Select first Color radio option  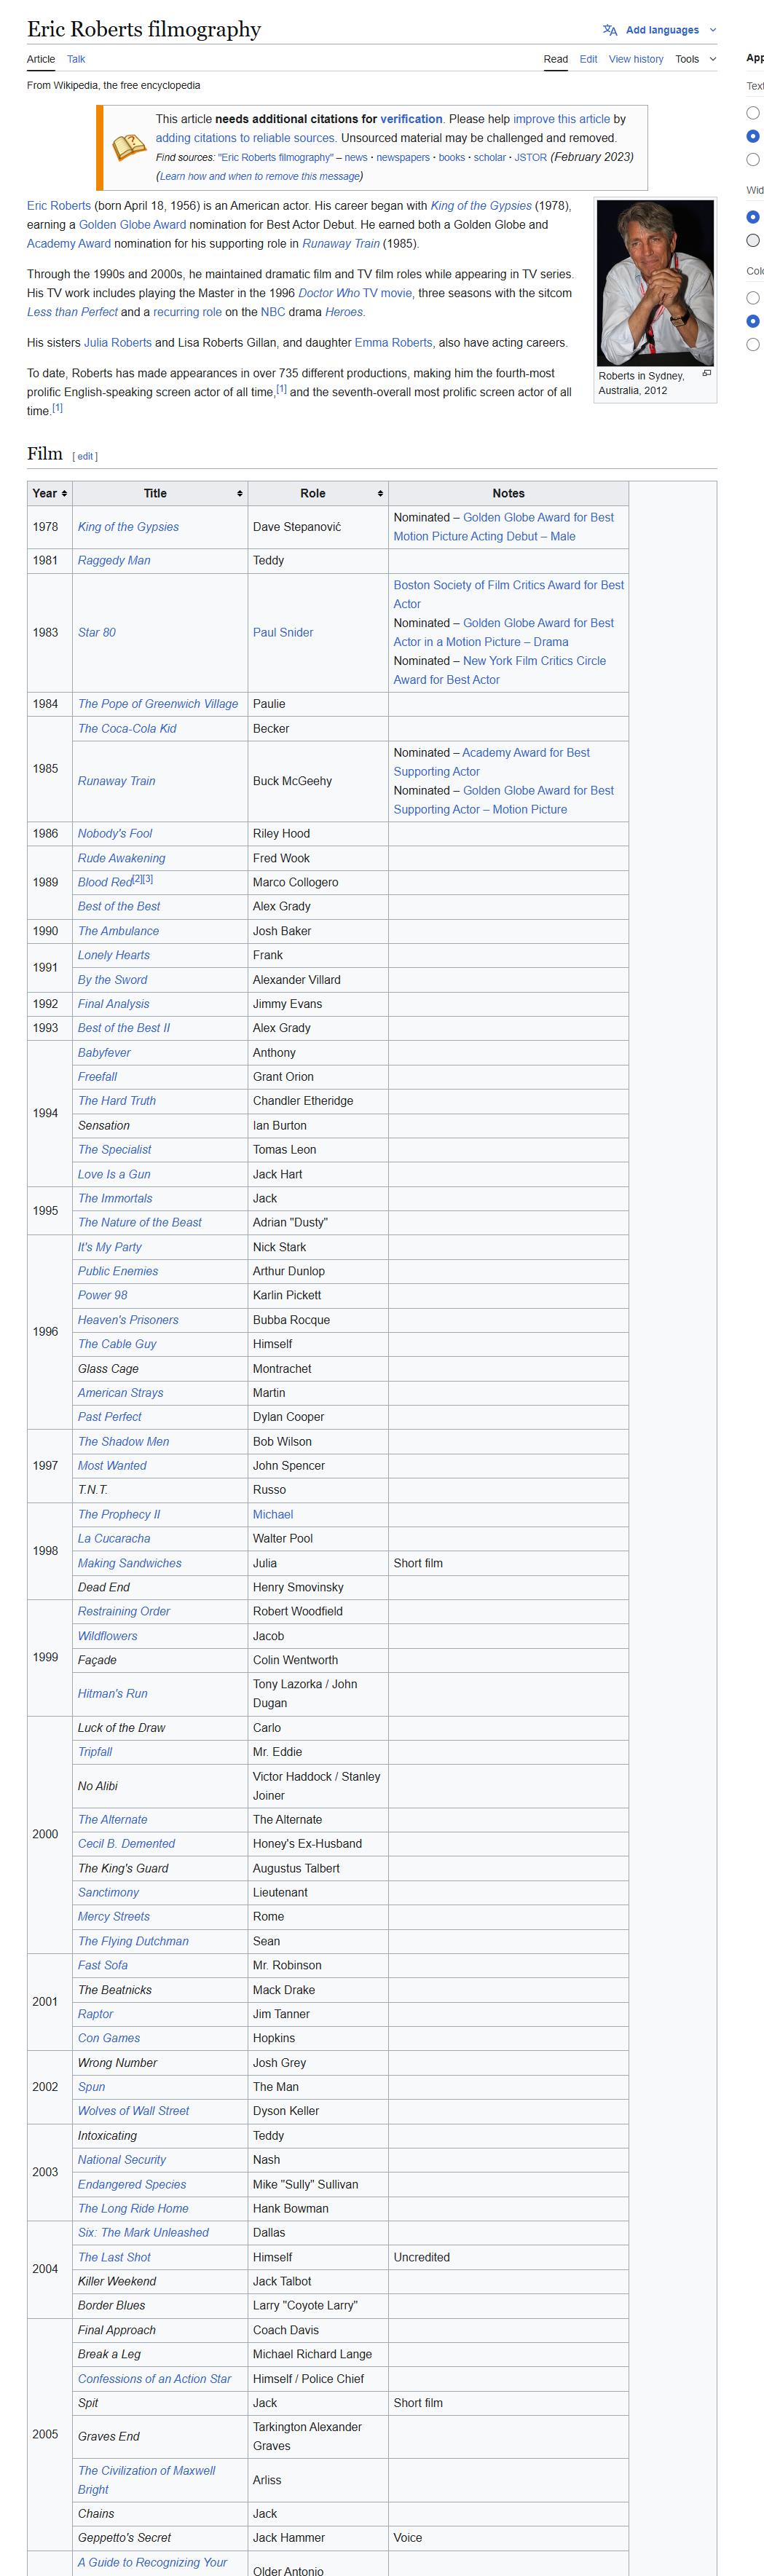pos(753,298)
